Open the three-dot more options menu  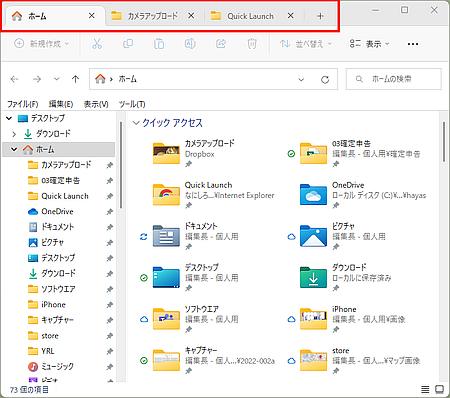[x=413, y=44]
